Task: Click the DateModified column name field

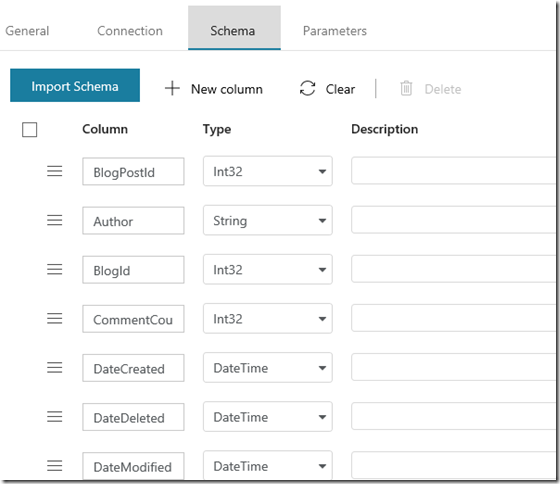Action: point(133,466)
